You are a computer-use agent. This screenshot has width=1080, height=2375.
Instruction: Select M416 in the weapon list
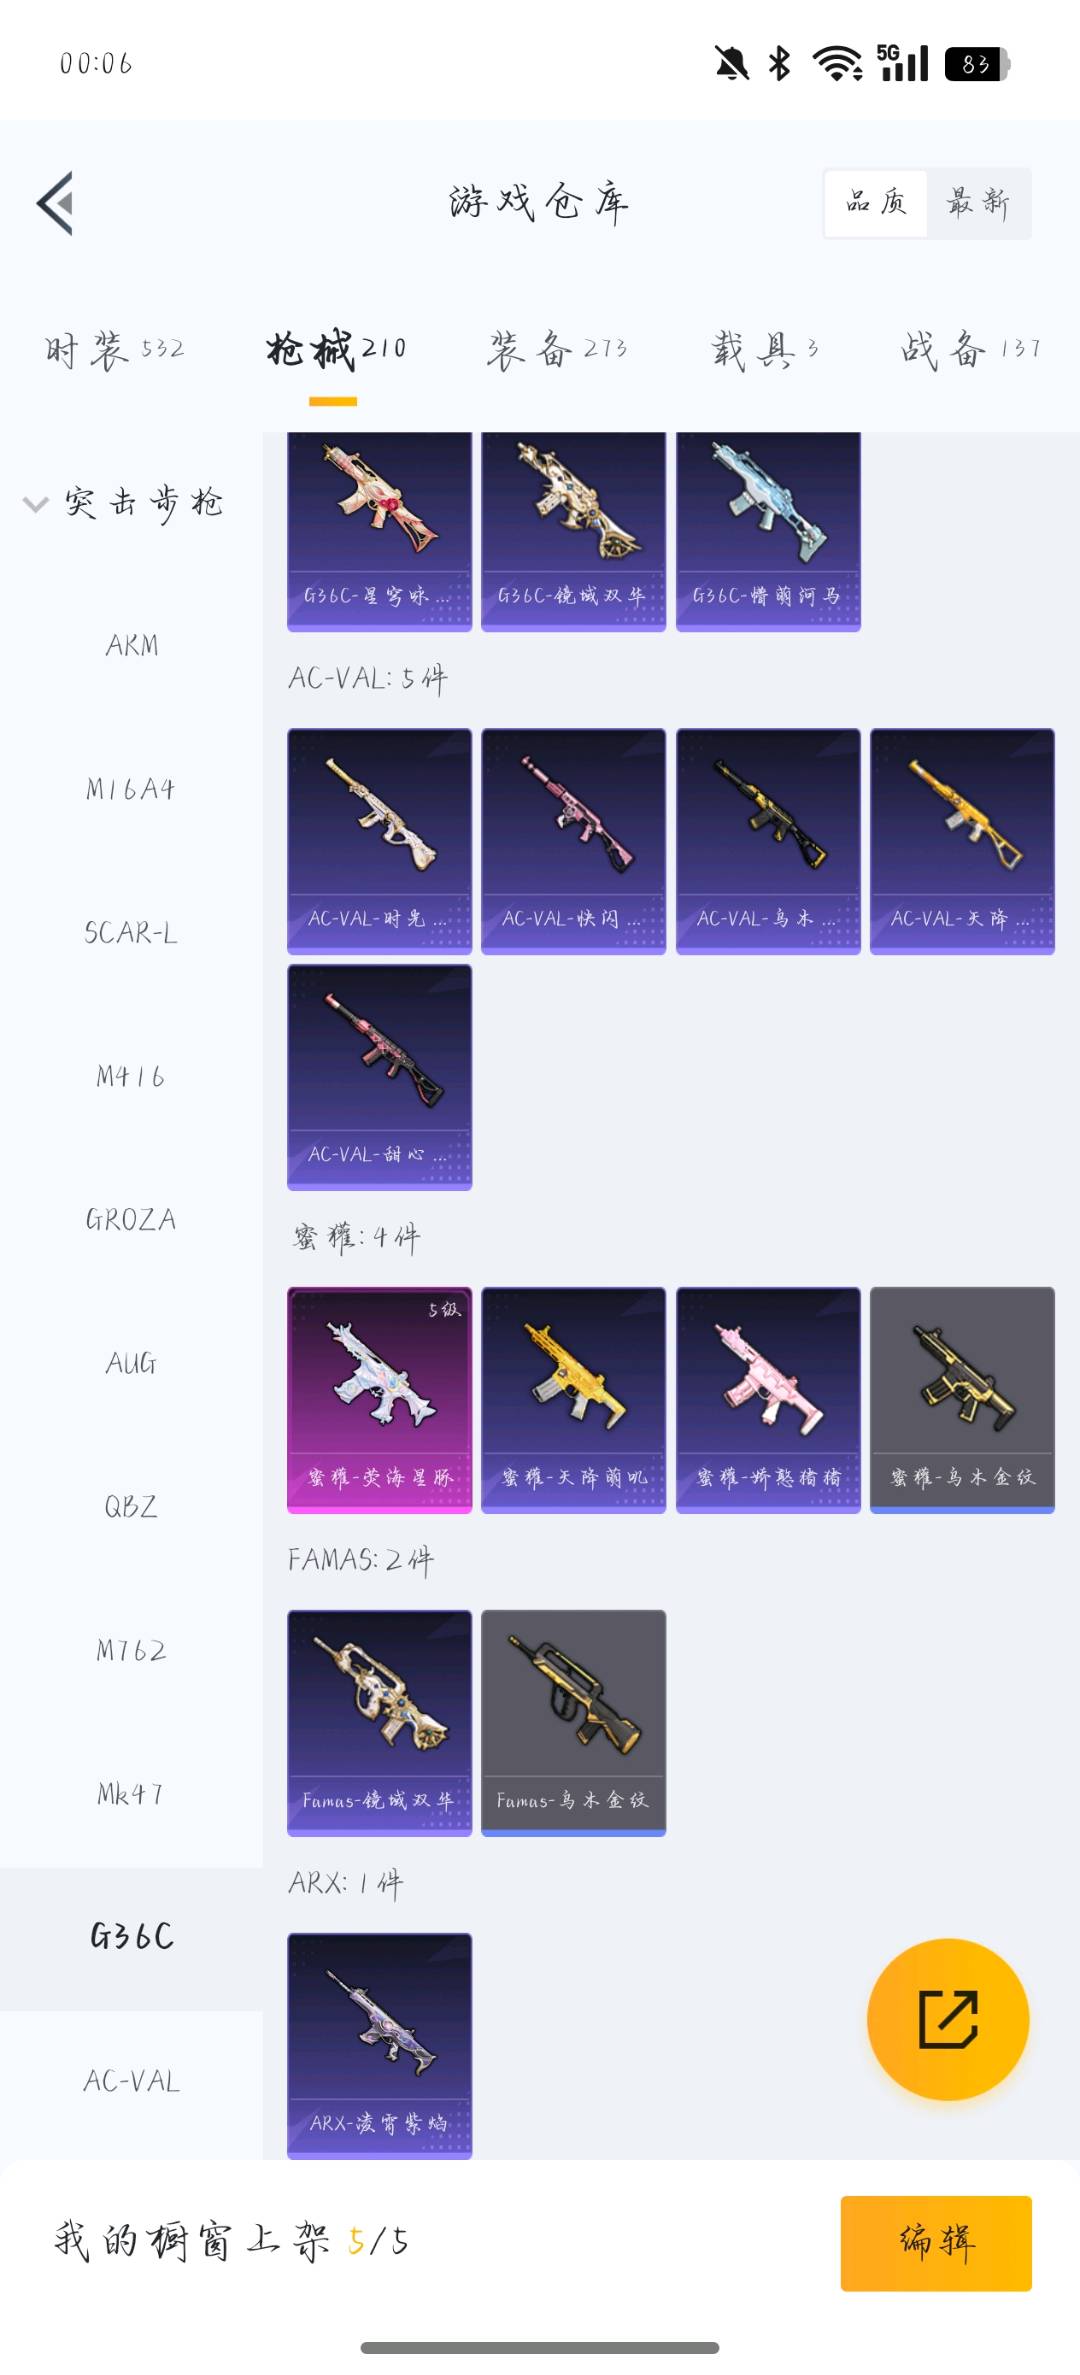click(132, 1076)
